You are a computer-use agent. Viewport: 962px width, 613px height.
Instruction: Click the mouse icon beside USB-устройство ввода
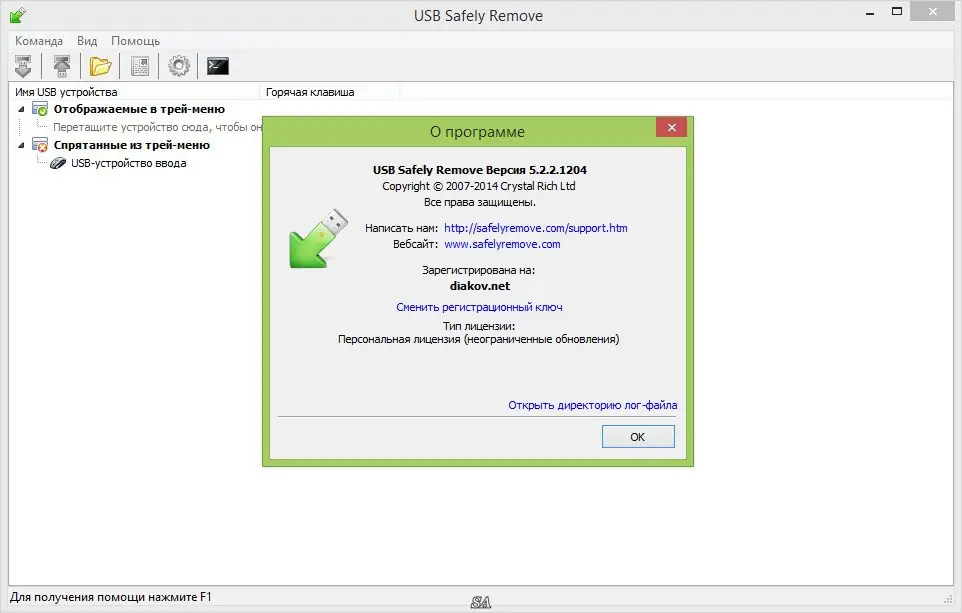click(58, 163)
